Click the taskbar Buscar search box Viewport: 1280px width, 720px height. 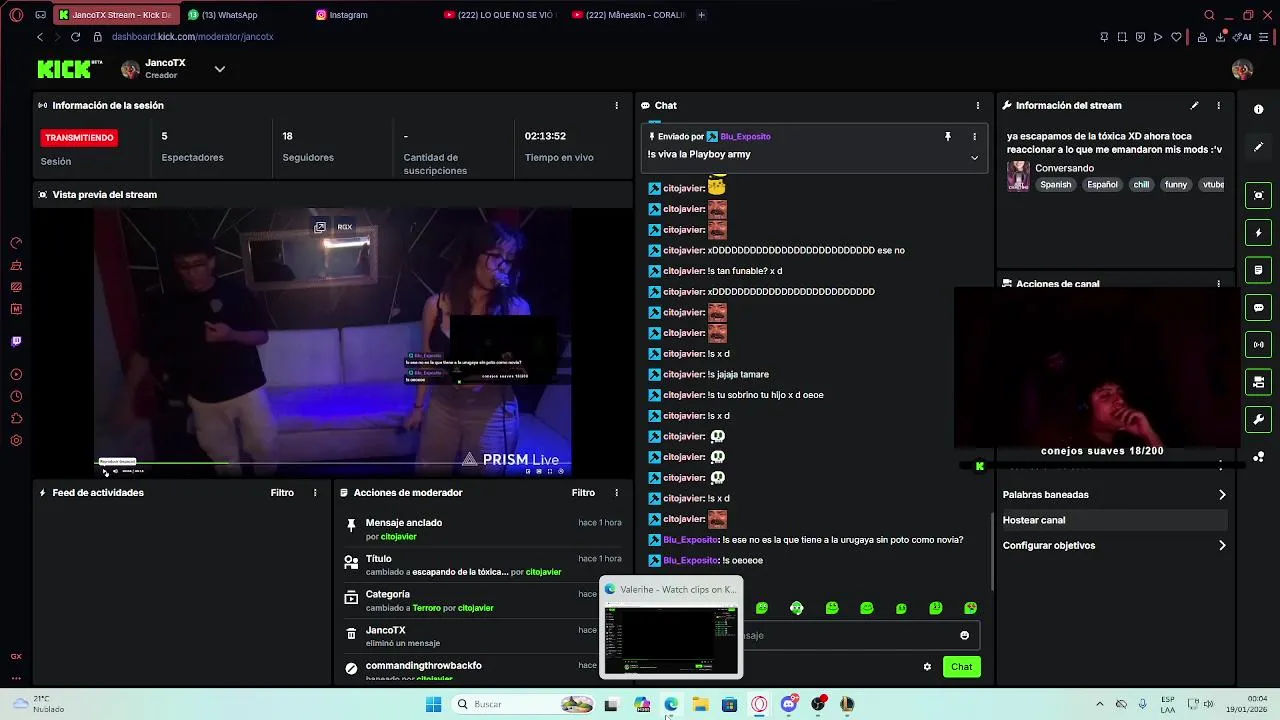tap(524, 704)
